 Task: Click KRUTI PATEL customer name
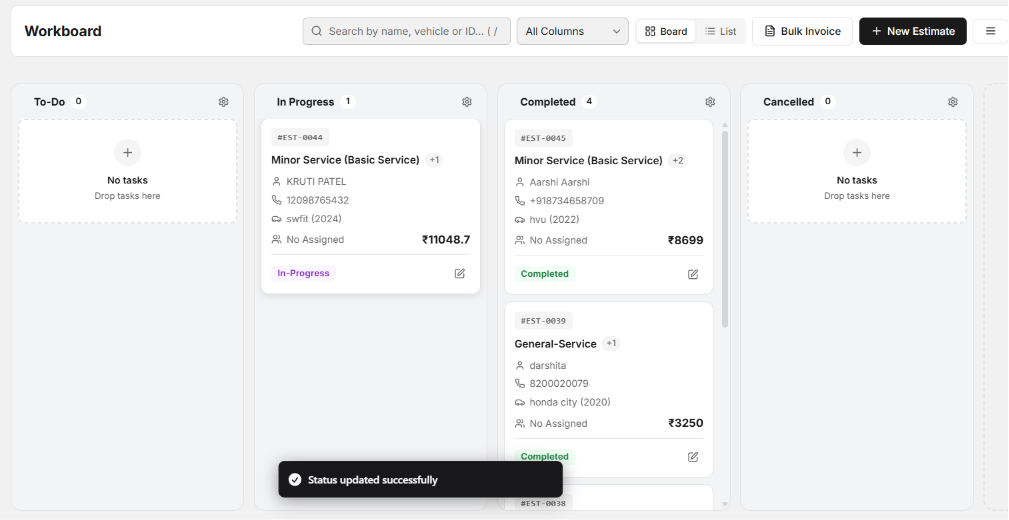pyautogui.click(x=316, y=181)
